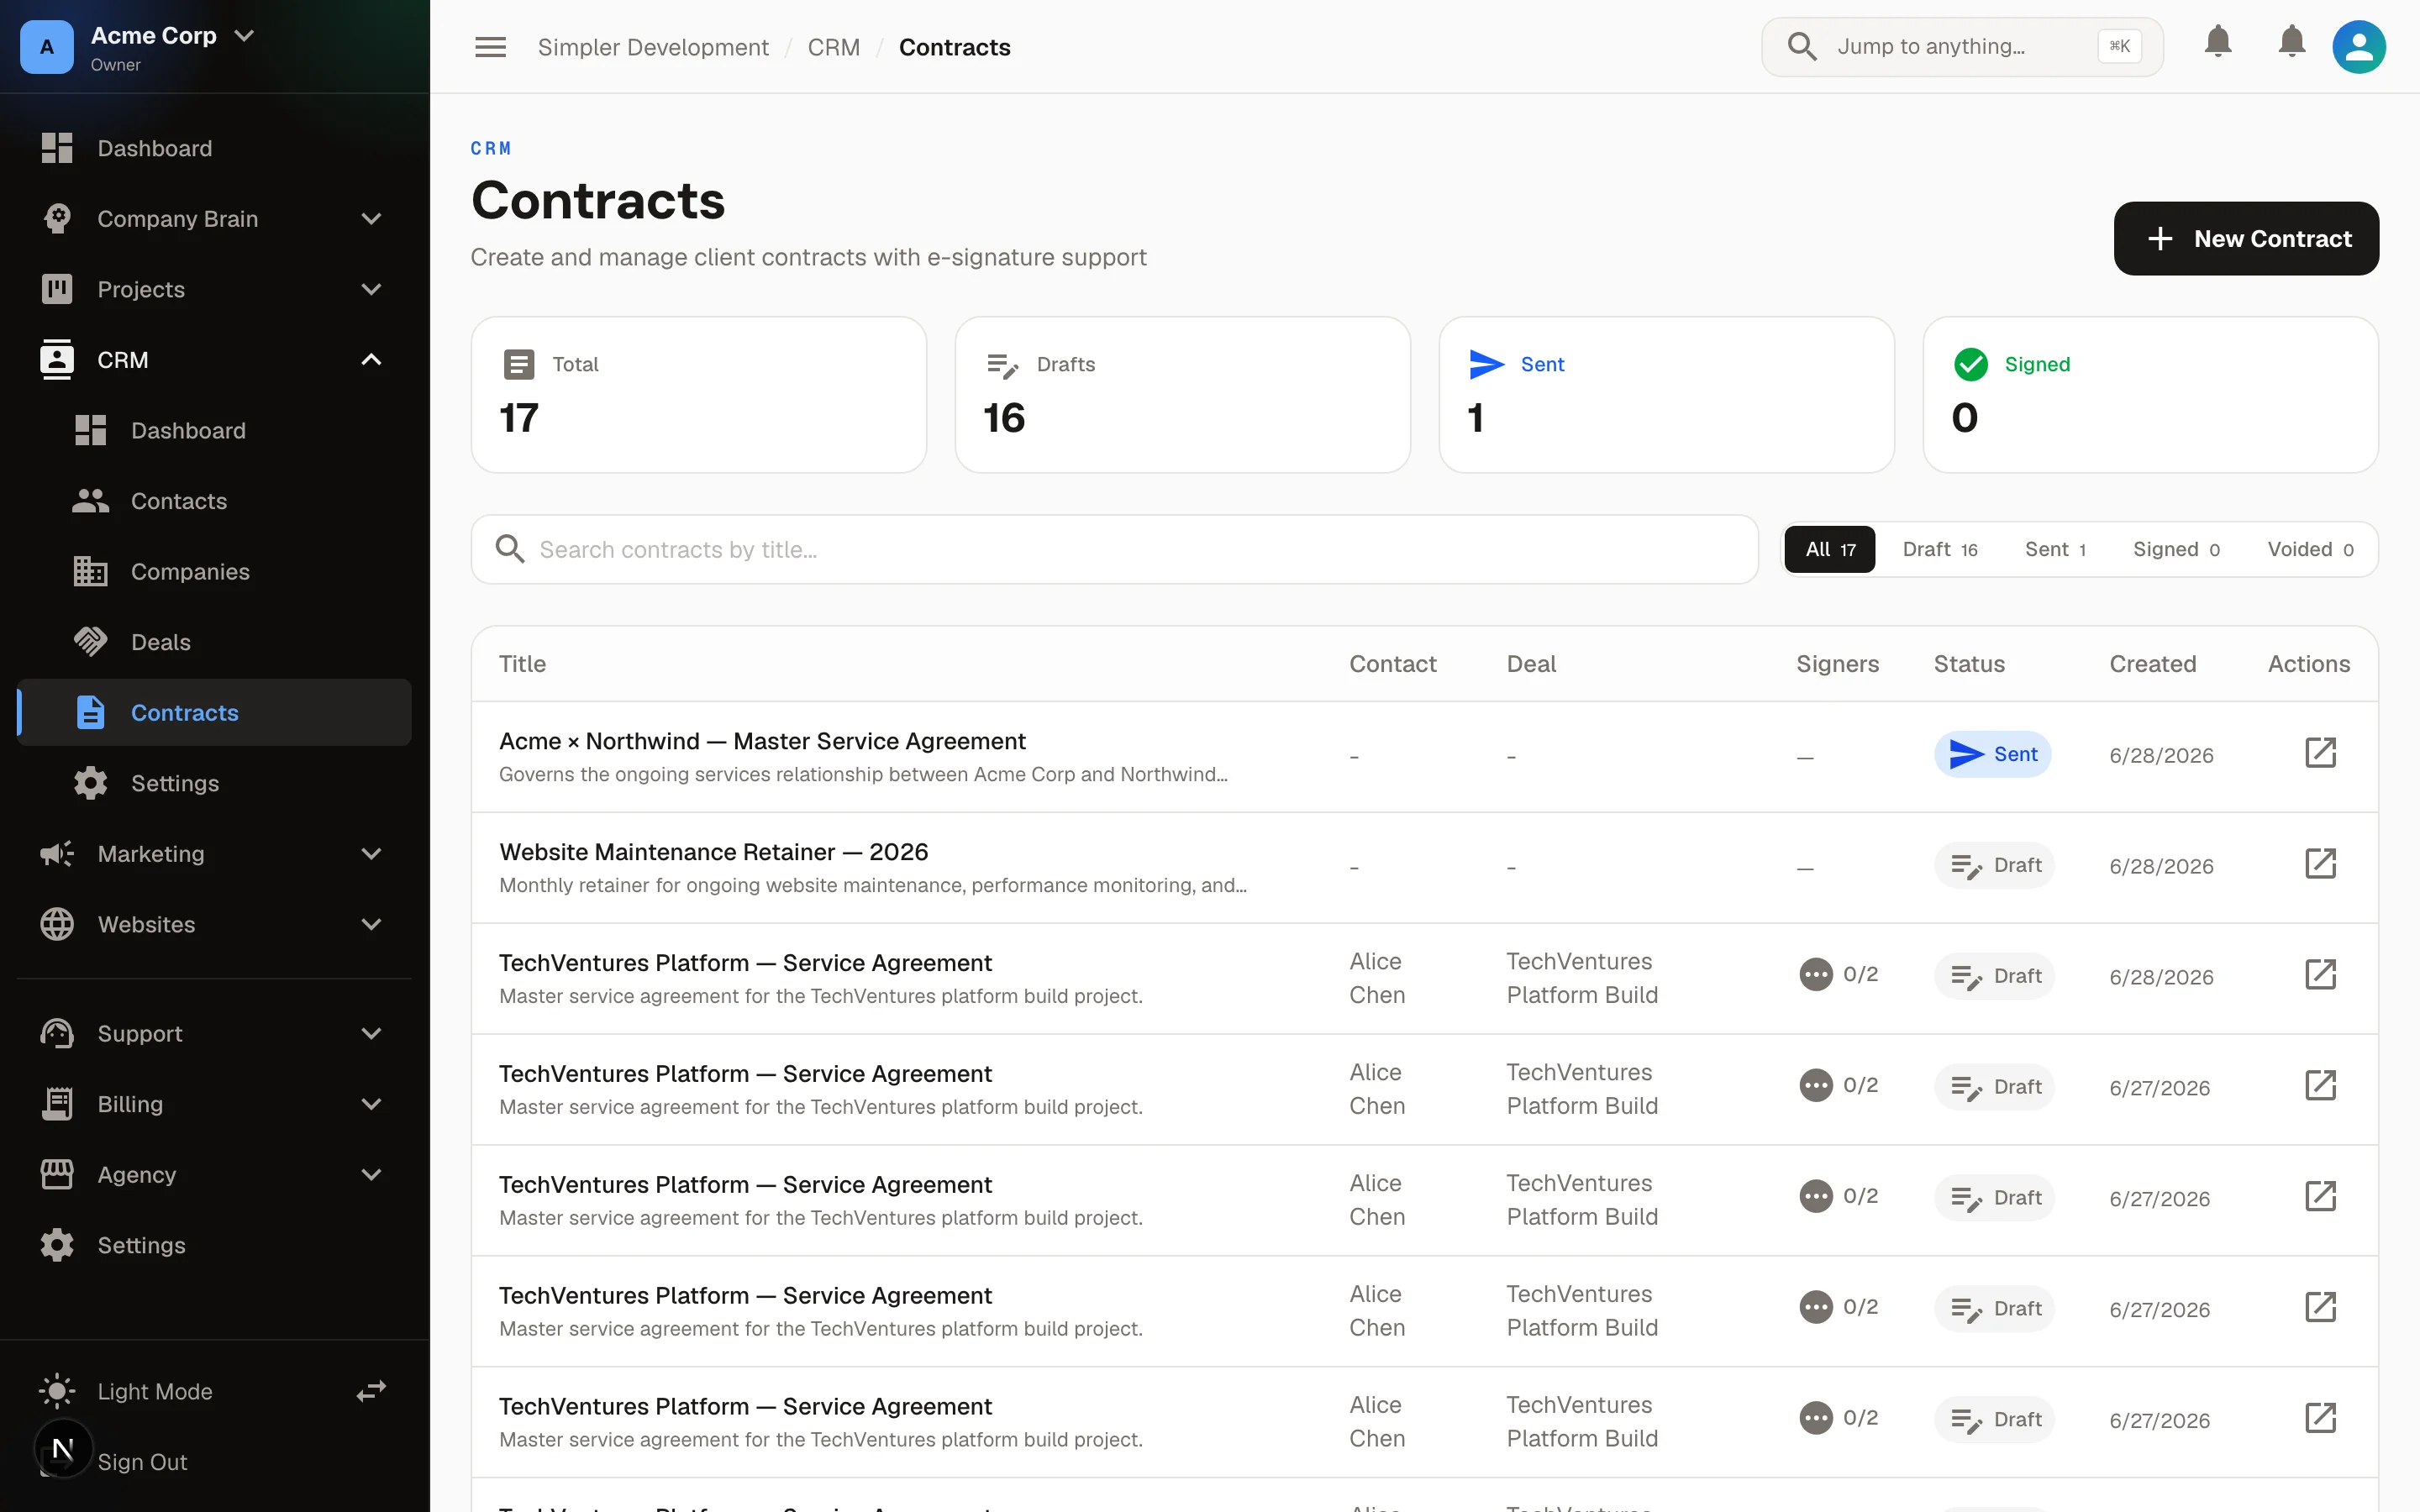Click the Dashboard grid icon at top of sidebar
This screenshot has width=2420, height=1512.
(57, 148)
